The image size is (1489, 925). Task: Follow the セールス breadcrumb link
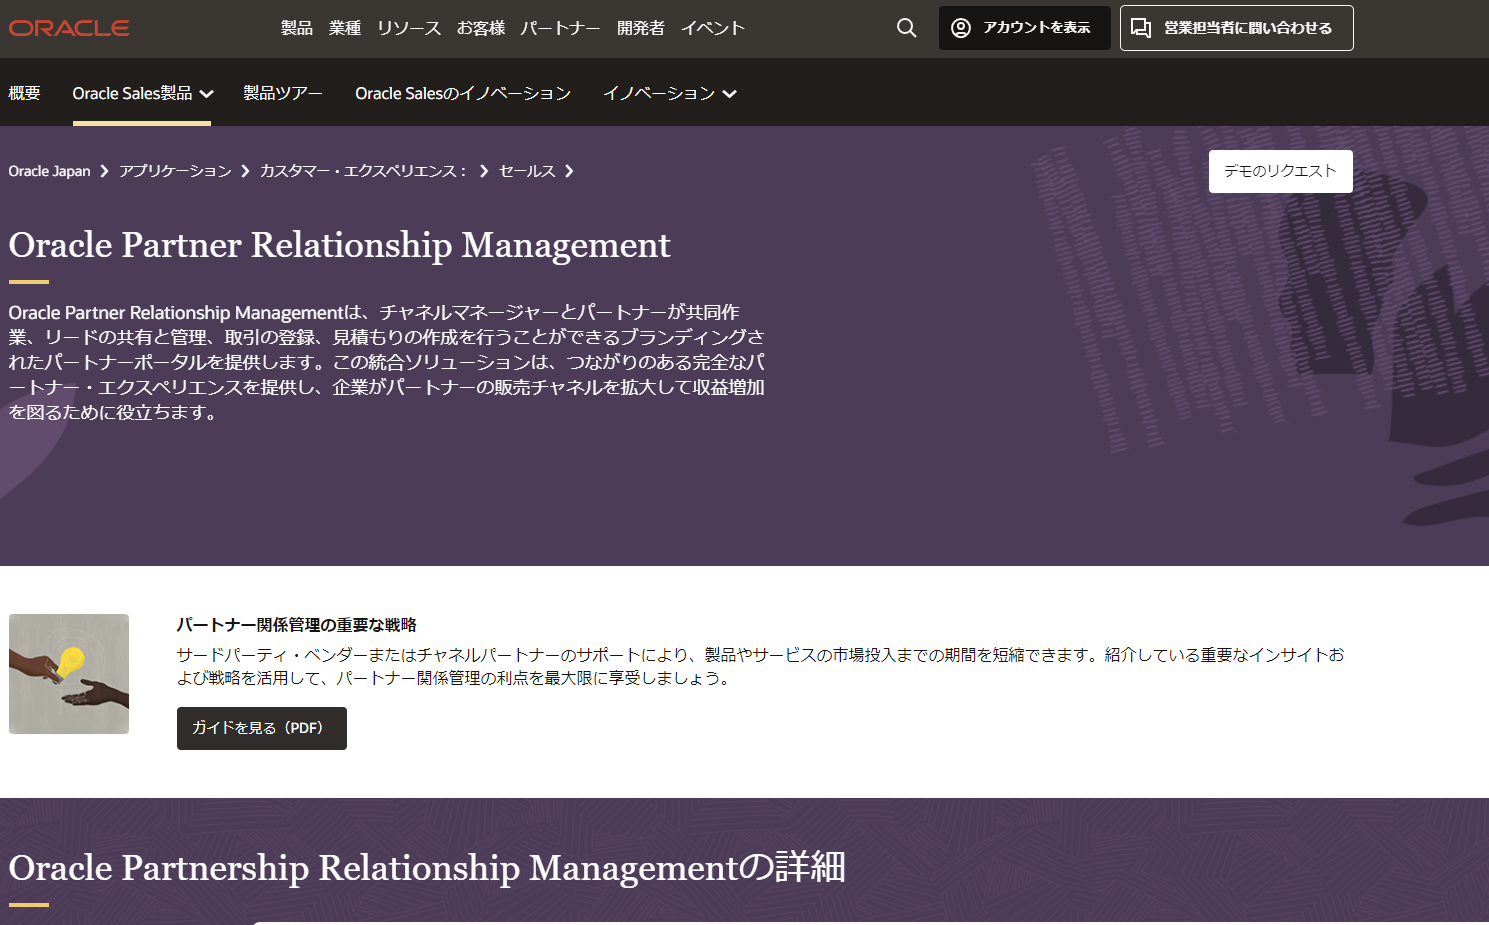pos(527,171)
